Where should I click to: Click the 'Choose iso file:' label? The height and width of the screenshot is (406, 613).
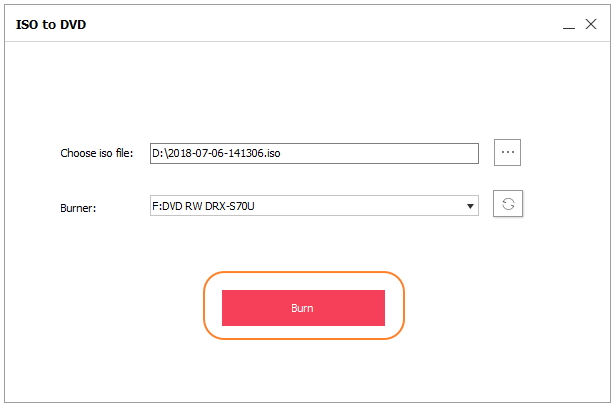tap(97, 154)
